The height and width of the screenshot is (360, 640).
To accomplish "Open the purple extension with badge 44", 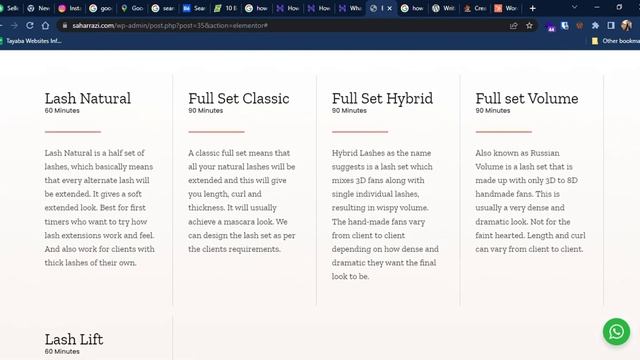I will pos(550,27).
